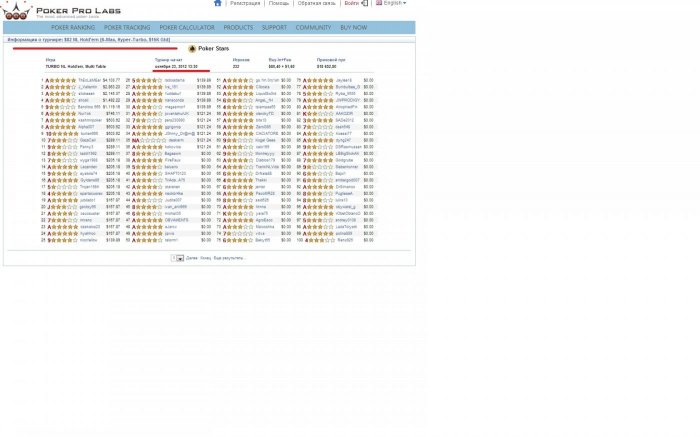Click player name DEVAKENFS
This screenshot has height=437, width=700.
coord(176,220)
